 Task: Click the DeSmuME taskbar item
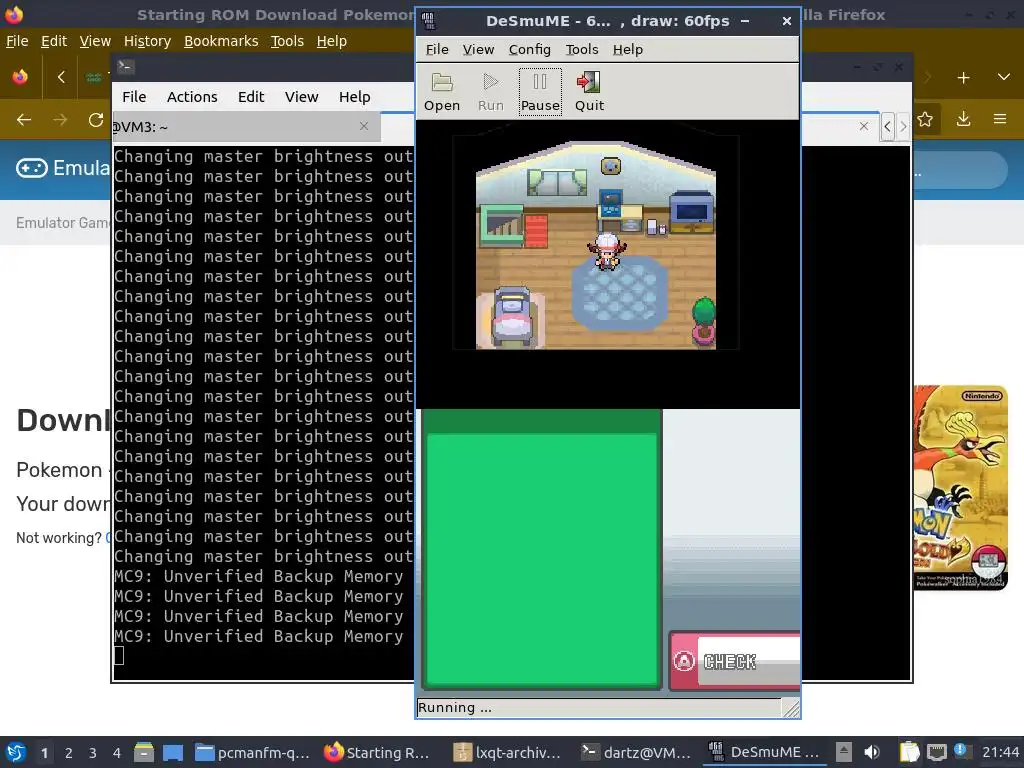[764, 752]
